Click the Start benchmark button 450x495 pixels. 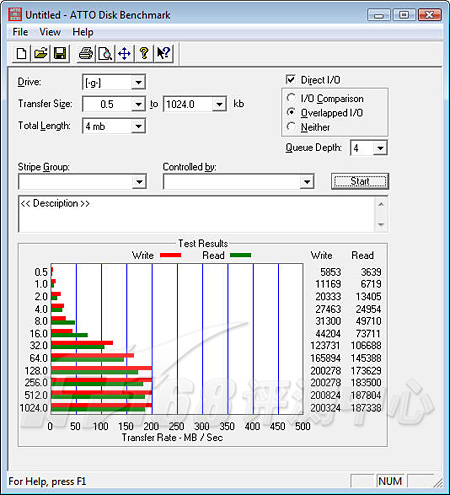(360, 181)
